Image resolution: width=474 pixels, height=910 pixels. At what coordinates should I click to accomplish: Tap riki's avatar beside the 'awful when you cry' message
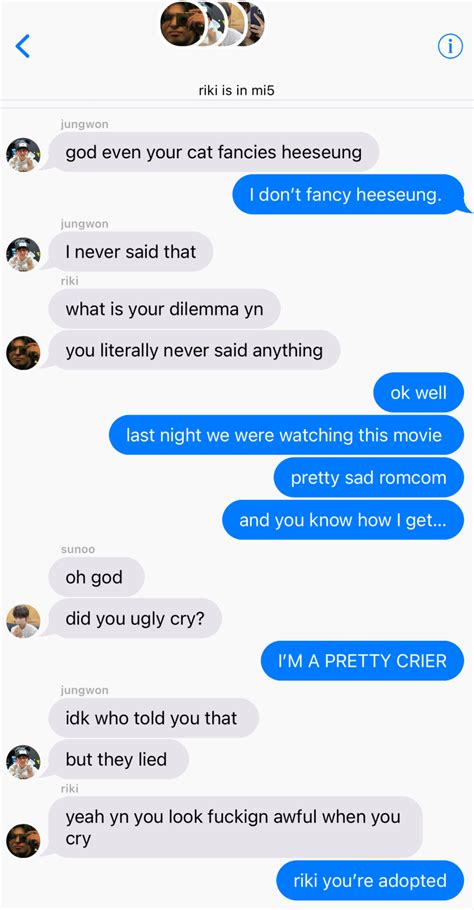coord(23,840)
